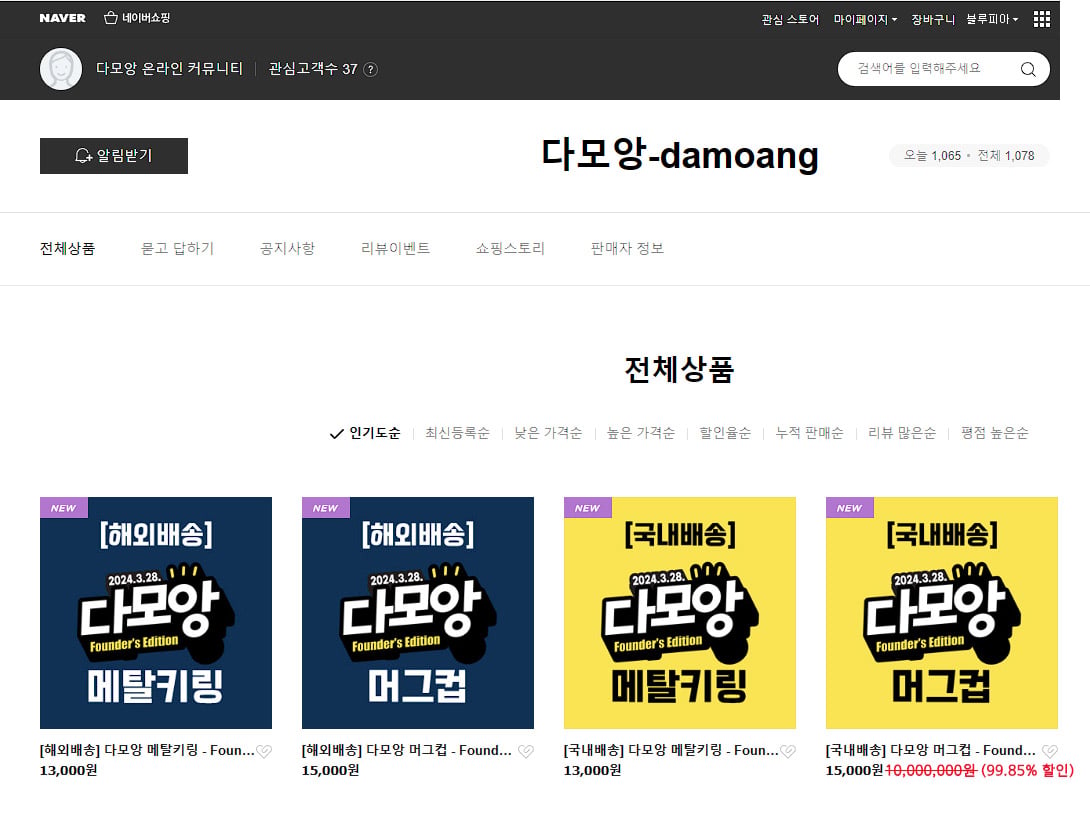
Task: Open the 관심고객수 help question mark
Action: pyautogui.click(x=371, y=70)
